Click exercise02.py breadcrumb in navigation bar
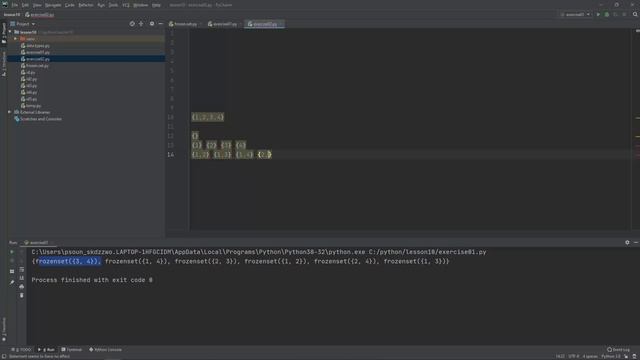Screen dimensions: 640x360 pyautogui.click(x=40, y=15)
